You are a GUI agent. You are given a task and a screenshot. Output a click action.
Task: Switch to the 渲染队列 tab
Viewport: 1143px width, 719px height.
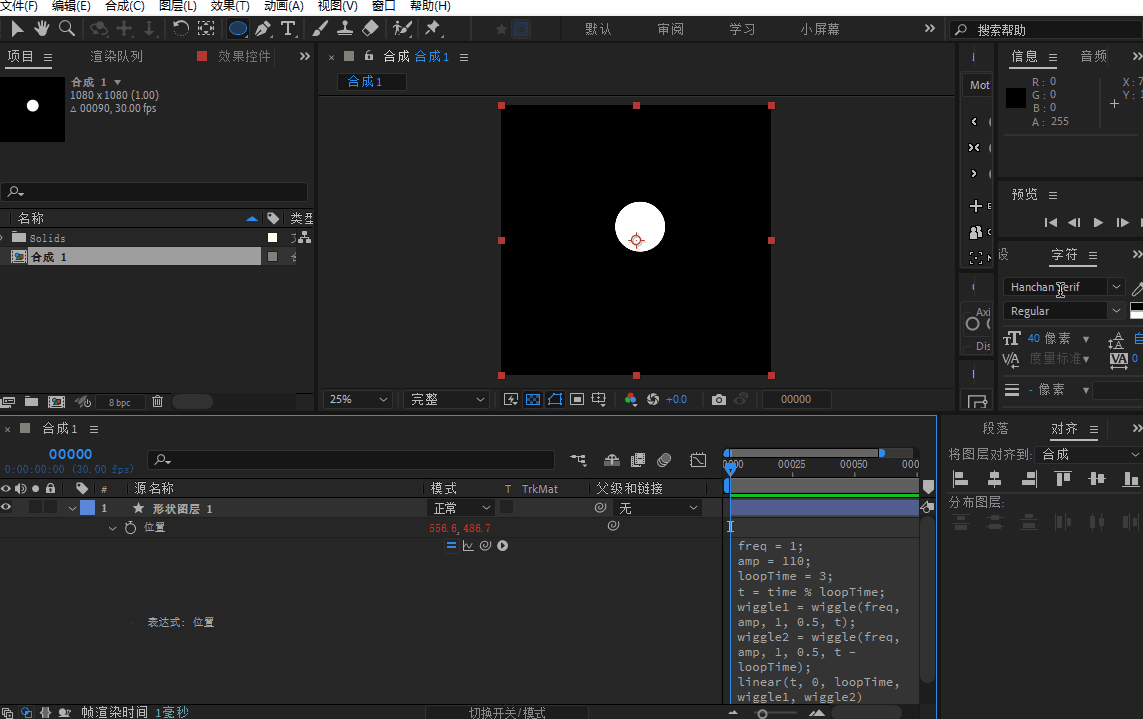coord(117,56)
